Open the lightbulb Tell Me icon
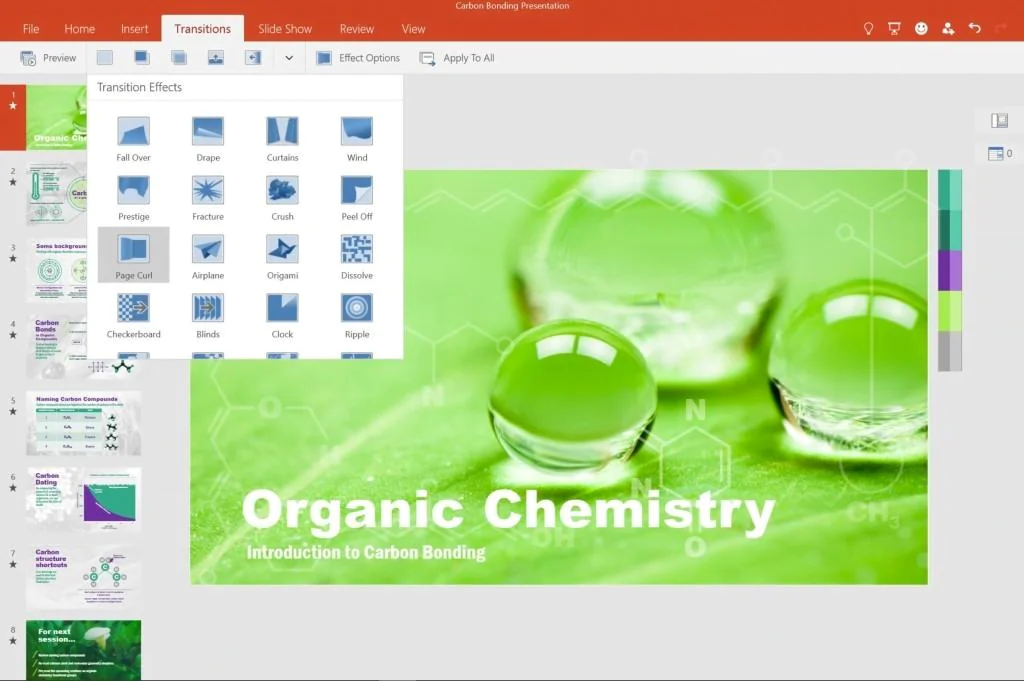Viewport: 1024px width, 681px height. (x=868, y=29)
